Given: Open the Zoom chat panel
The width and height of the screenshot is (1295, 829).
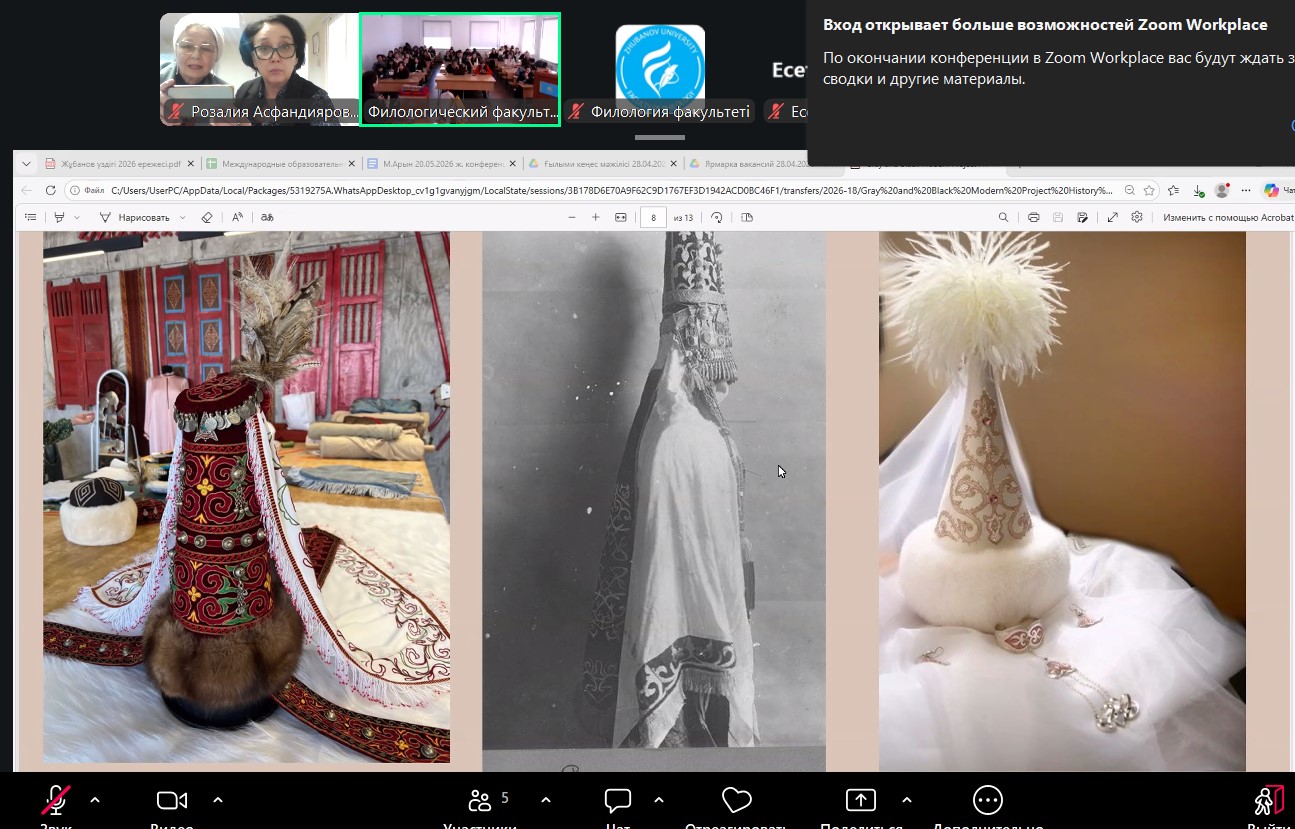Looking at the screenshot, I should (x=618, y=801).
